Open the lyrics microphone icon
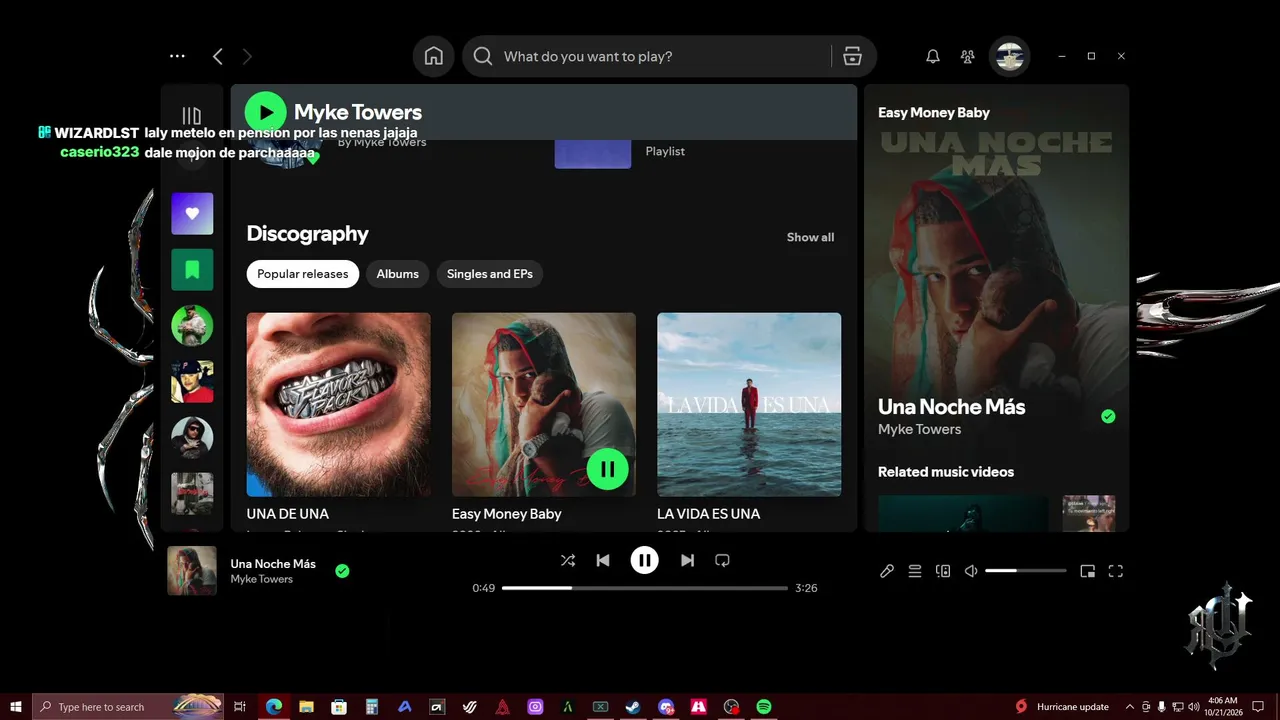This screenshot has width=1280, height=720. point(887,571)
